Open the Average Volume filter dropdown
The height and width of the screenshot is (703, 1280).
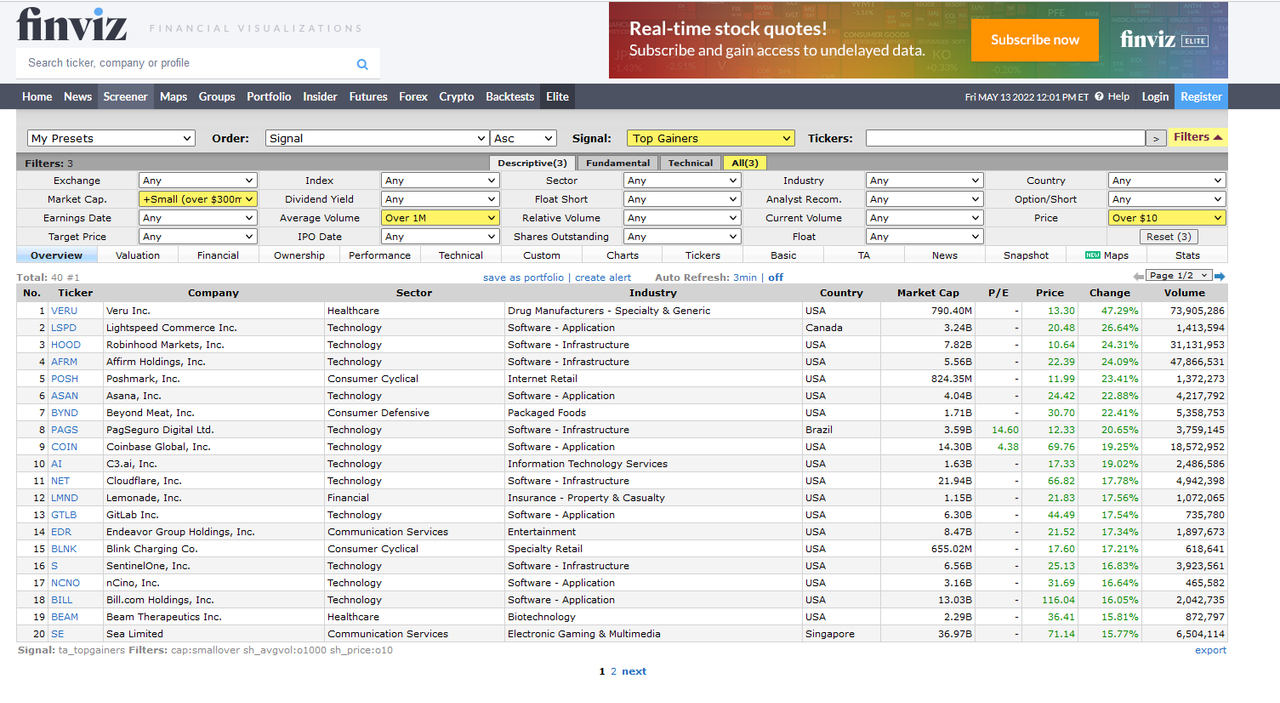tap(440, 218)
